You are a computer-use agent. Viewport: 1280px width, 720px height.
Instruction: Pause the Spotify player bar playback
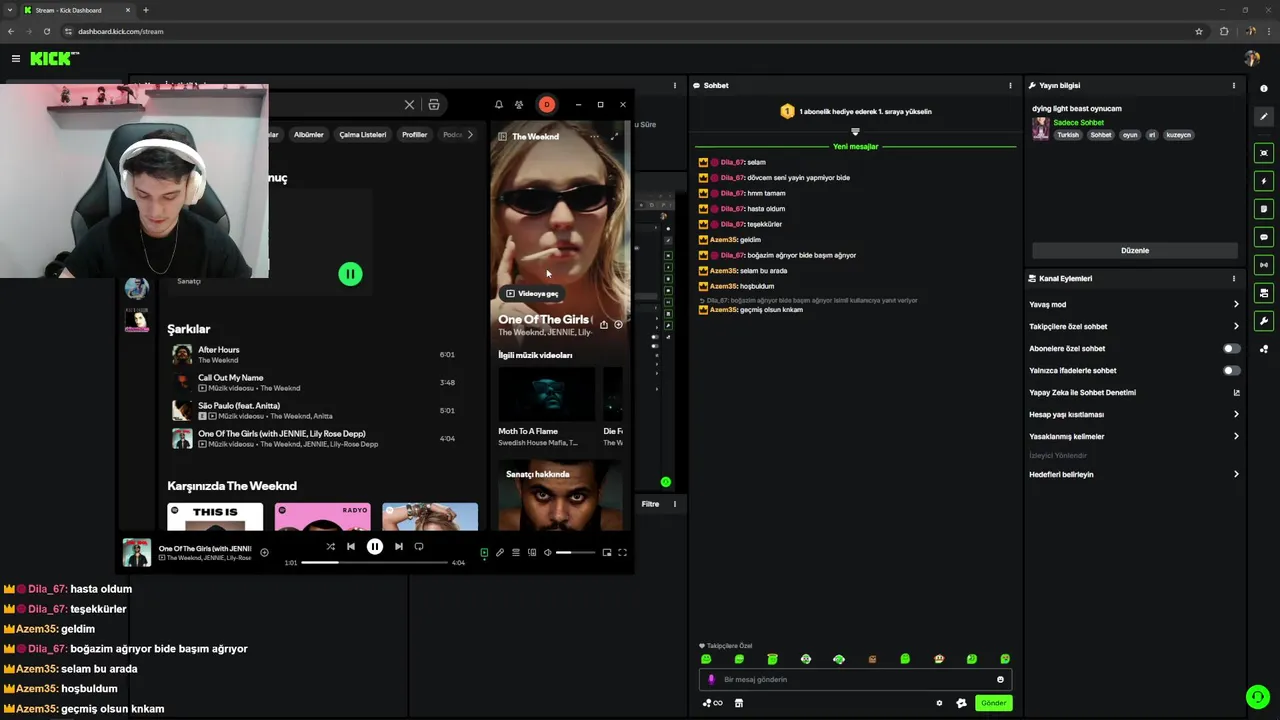click(x=375, y=546)
